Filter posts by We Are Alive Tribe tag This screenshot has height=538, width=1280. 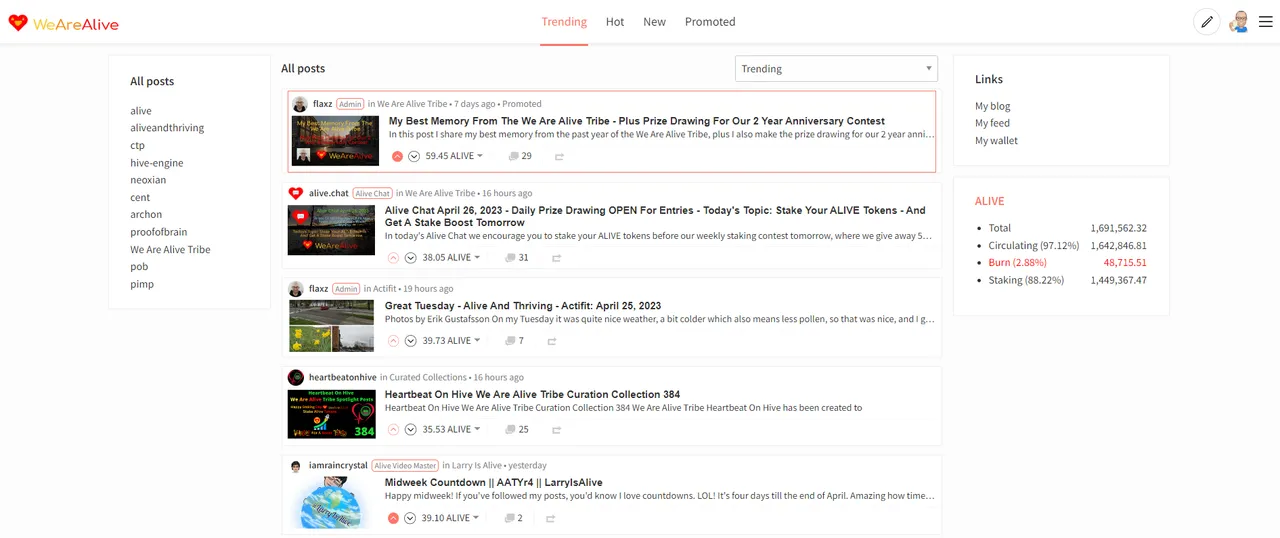(x=170, y=250)
